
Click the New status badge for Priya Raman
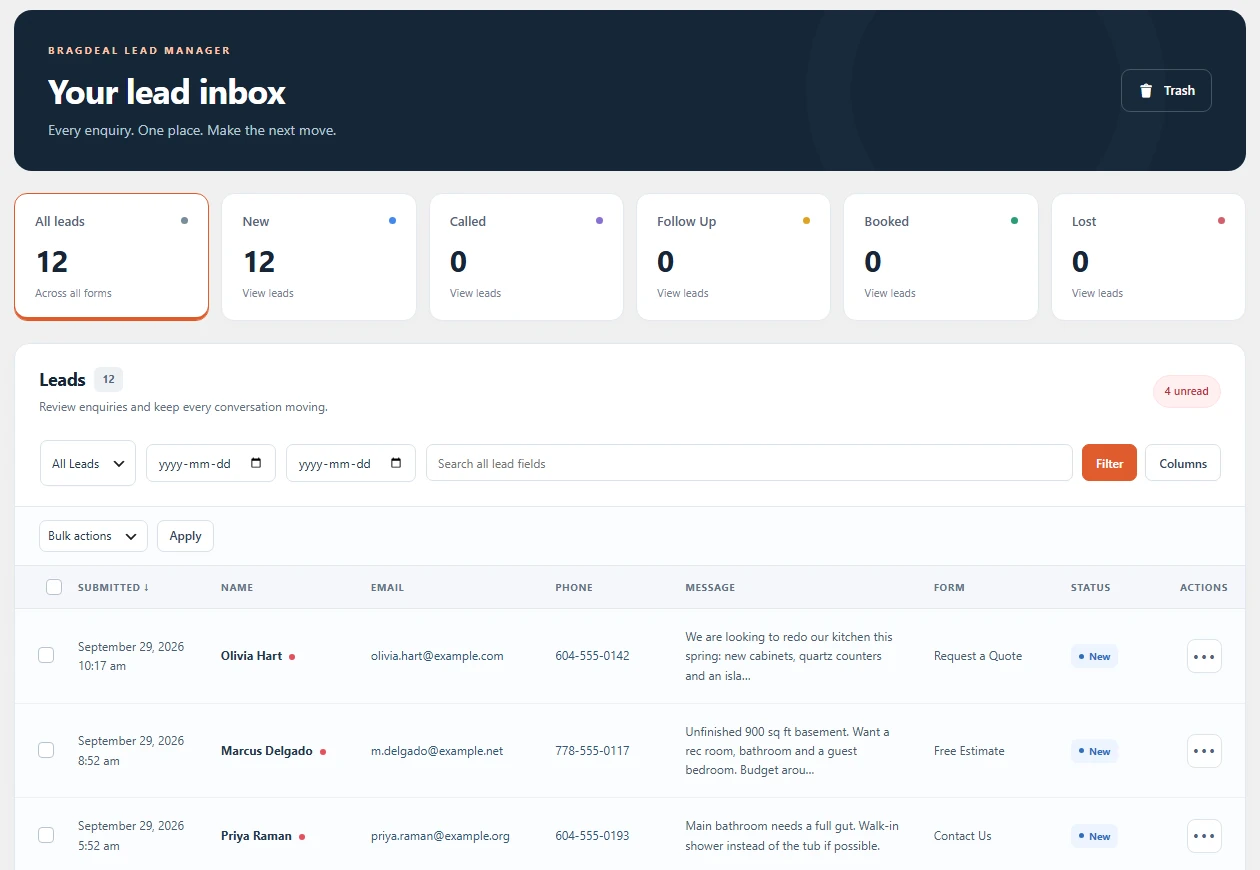point(1094,836)
